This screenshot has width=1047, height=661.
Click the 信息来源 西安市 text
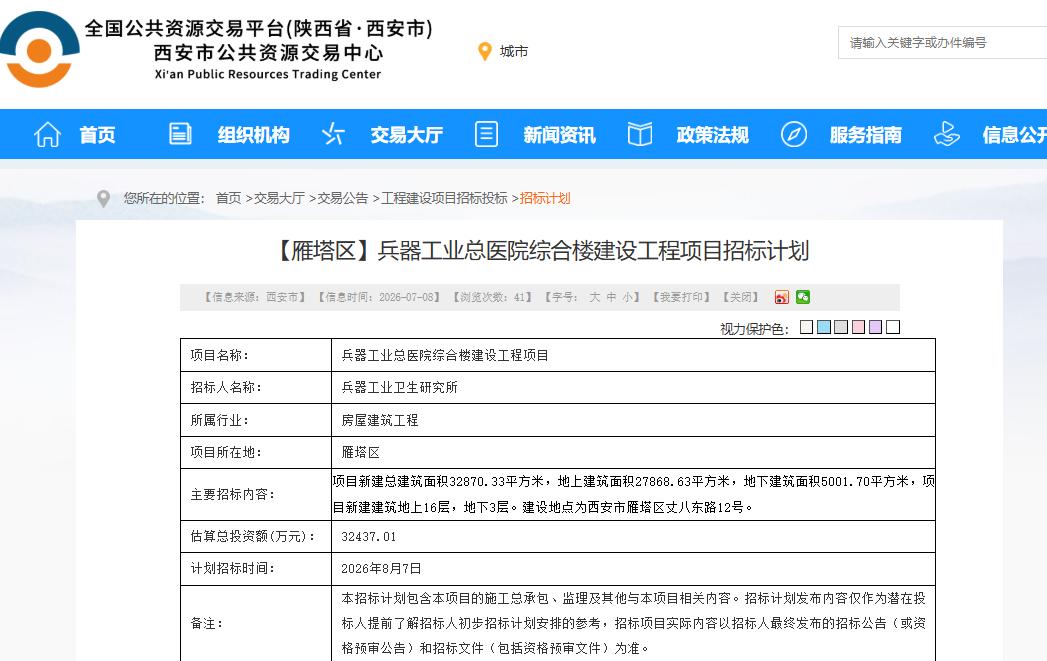click(x=254, y=297)
